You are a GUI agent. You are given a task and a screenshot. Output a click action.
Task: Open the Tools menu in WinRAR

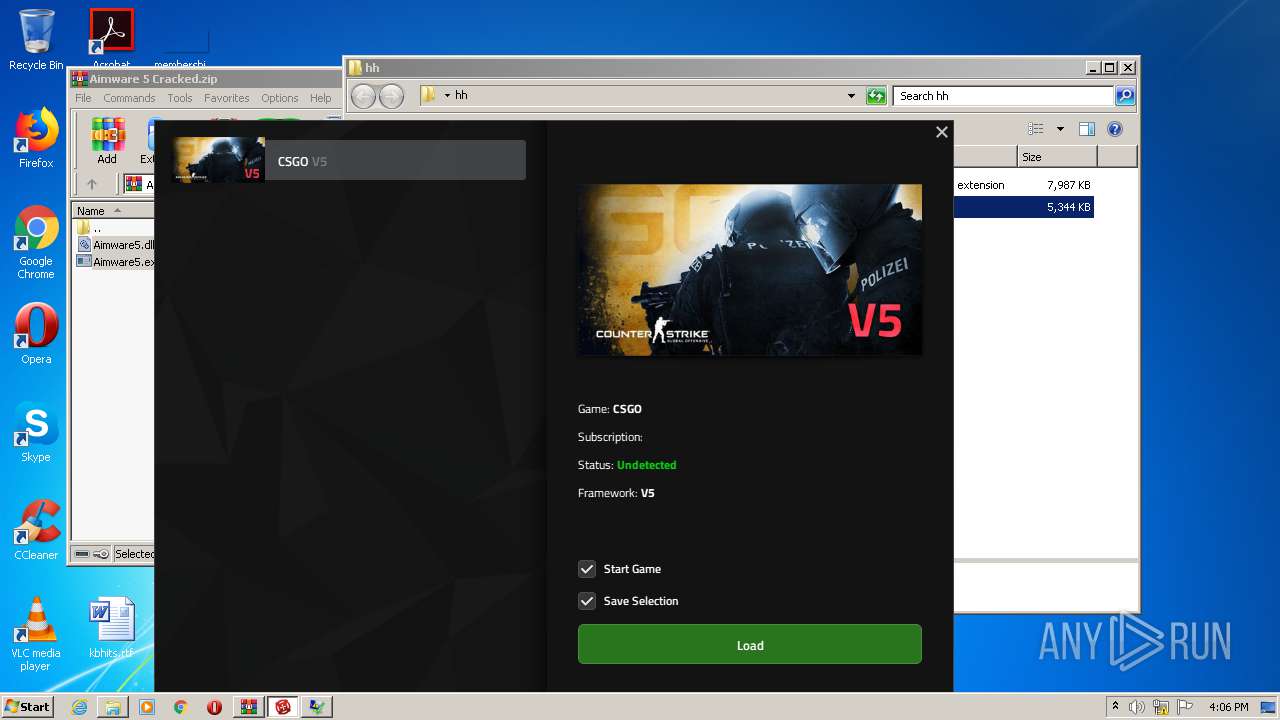[x=180, y=98]
